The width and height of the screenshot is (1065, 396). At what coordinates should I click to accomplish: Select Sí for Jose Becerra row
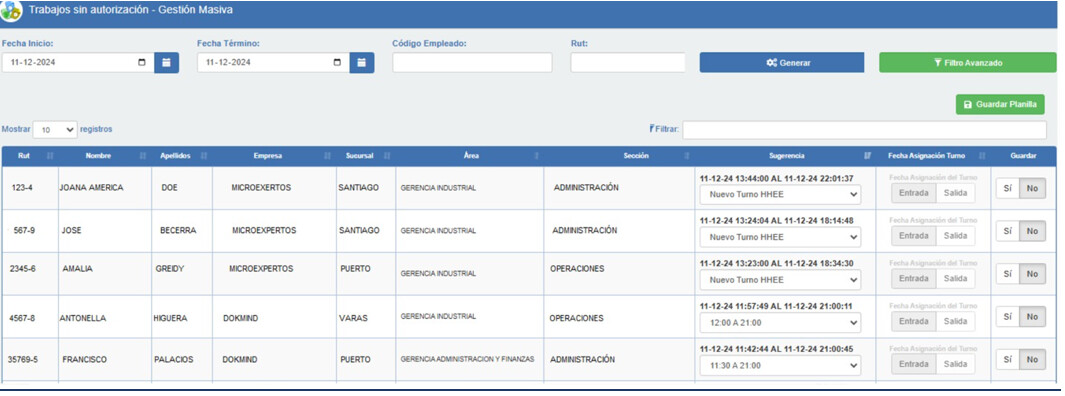[1008, 231]
